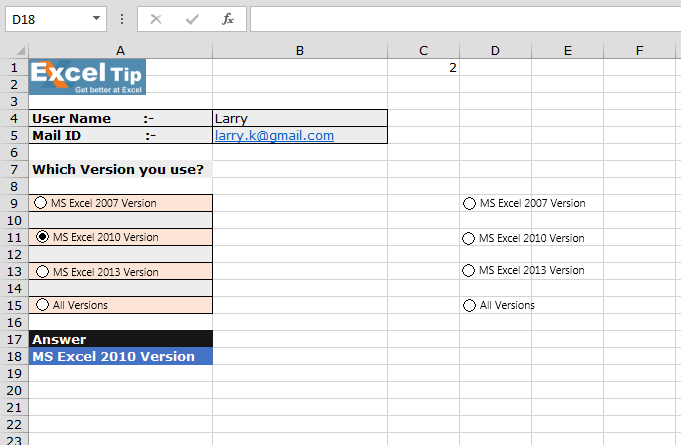Image resolution: width=681 pixels, height=445 pixels.
Task: Select row 18 header
Action: click(x=14, y=356)
